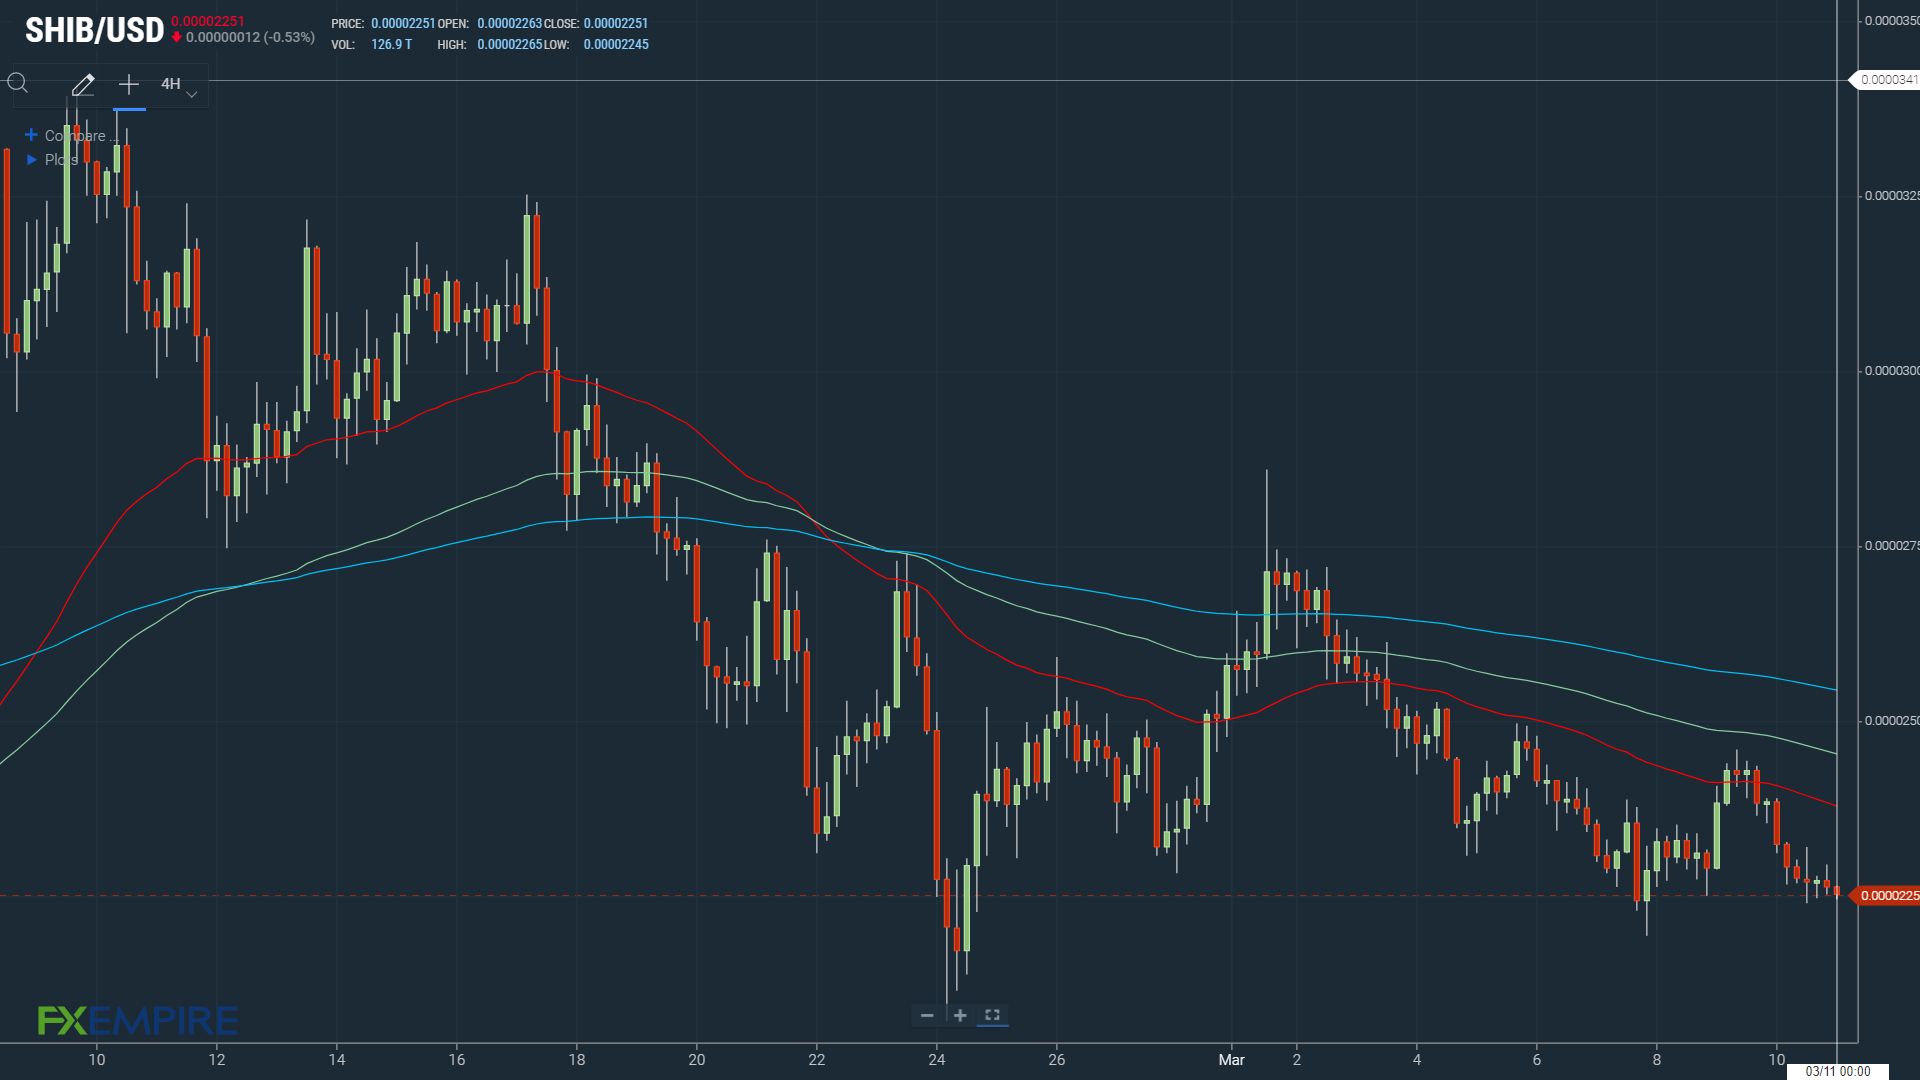1920x1080 pixels.
Task: Click the 18 date label on time axis
Action: click(577, 1060)
